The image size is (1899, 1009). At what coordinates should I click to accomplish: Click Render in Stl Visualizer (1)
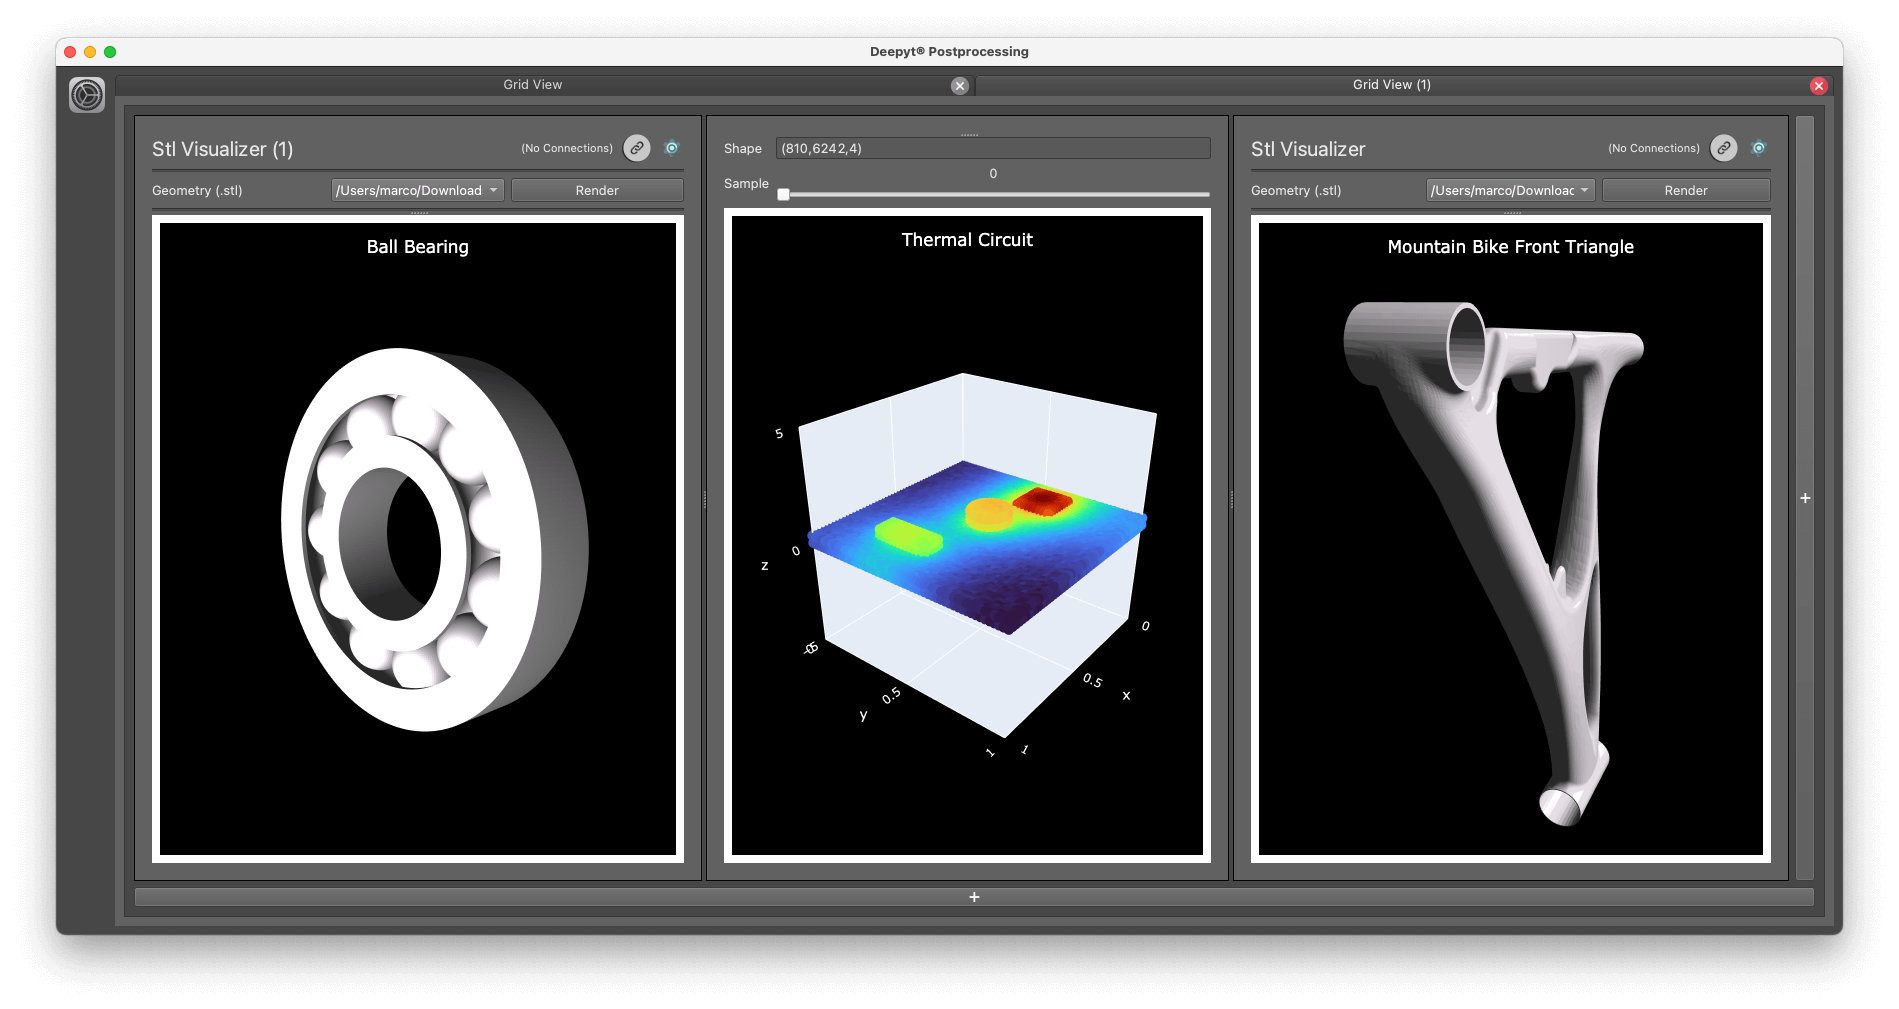(x=597, y=190)
